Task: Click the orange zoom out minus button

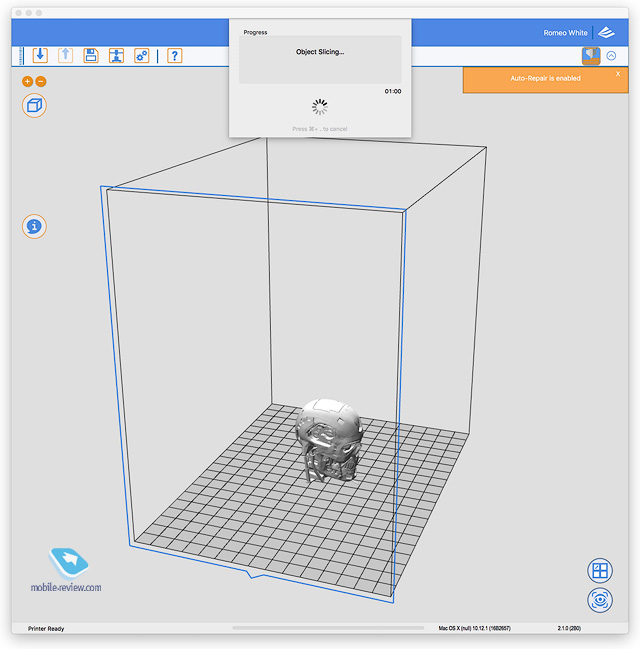Action: [x=41, y=82]
